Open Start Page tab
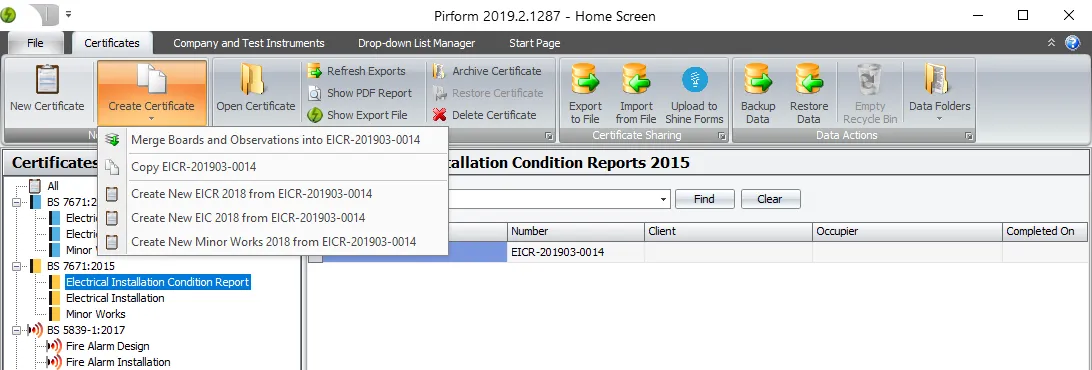1092x370 pixels. click(x=535, y=43)
